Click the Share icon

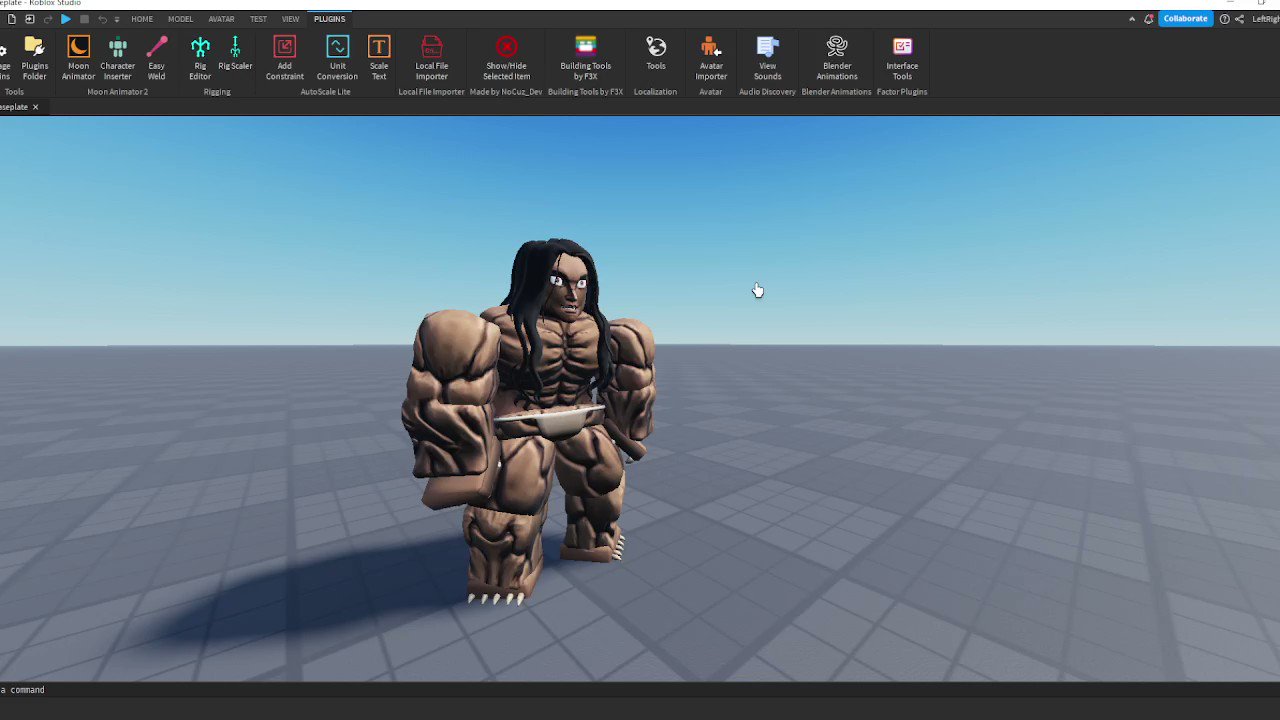tap(1240, 19)
